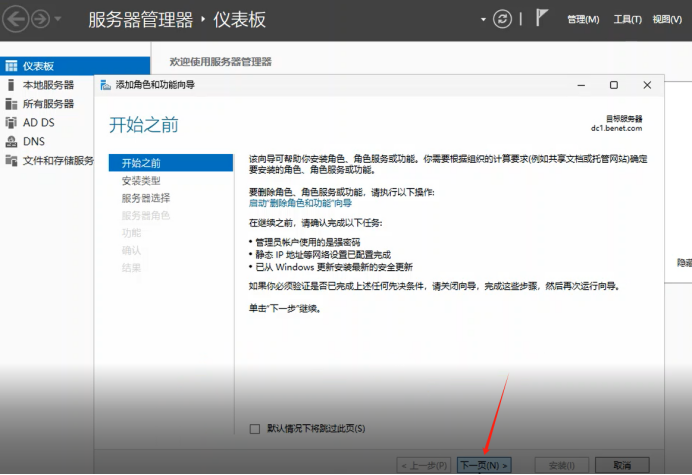Select the DNS role icon in sidebar
Viewport: 692px width, 475px height.
click(x=11, y=142)
